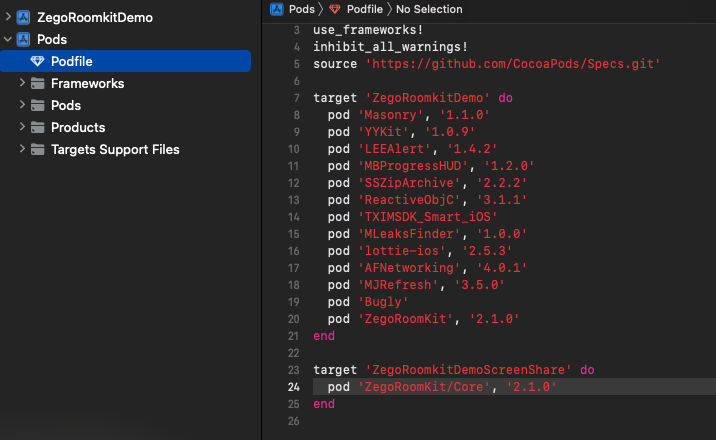Image resolution: width=716 pixels, height=440 pixels.
Task: Click the 'MJRefresh' pod name
Action: [x=398, y=285]
